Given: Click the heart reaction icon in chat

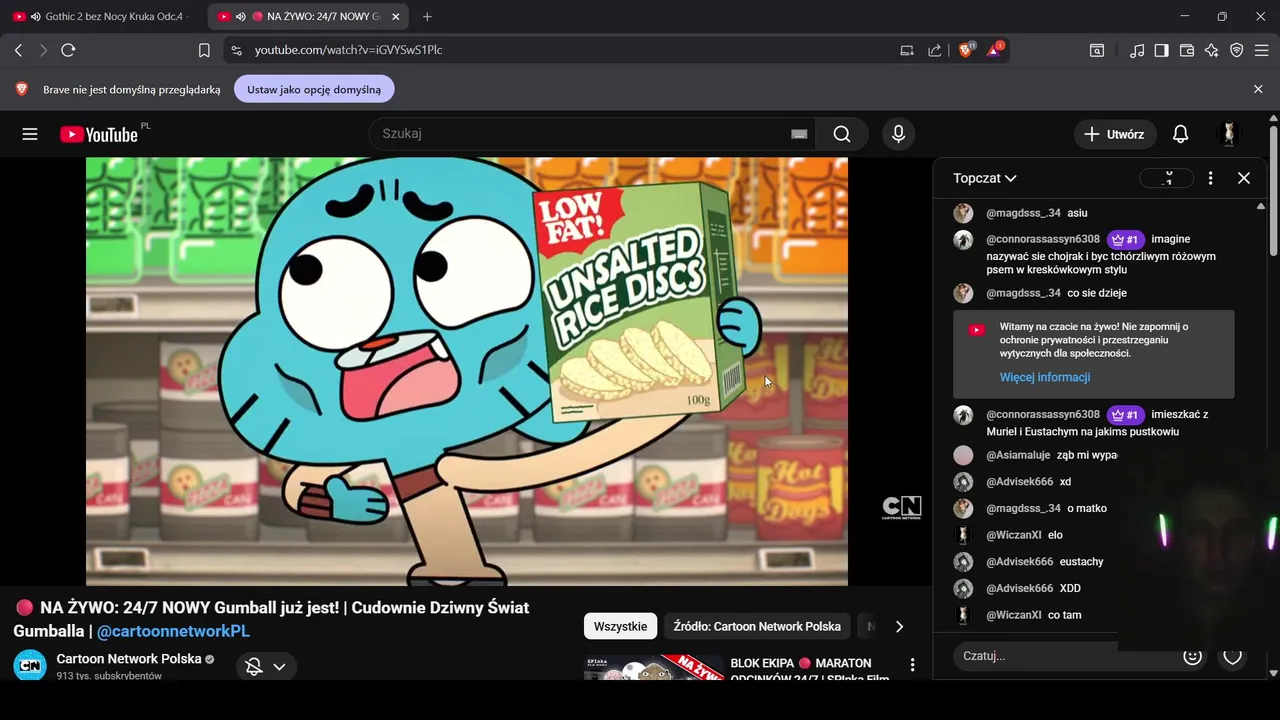Looking at the screenshot, I should point(1233,656).
